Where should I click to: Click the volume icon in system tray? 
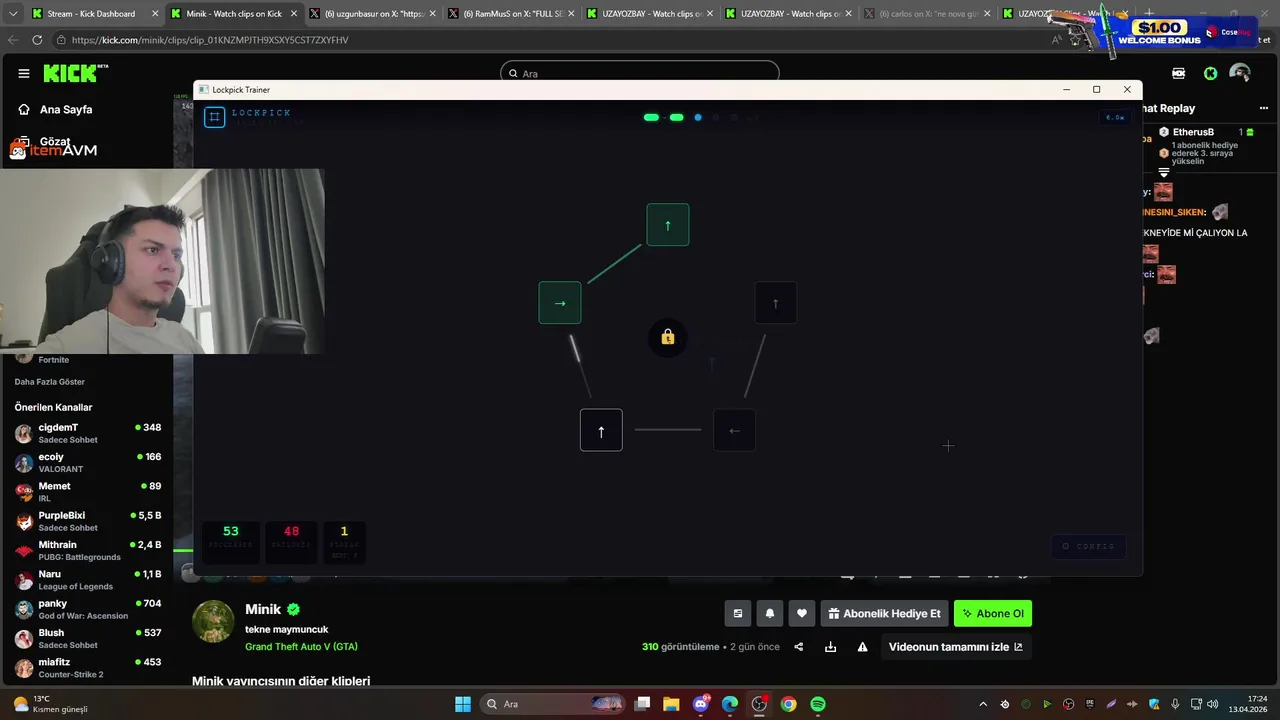[1212, 704]
